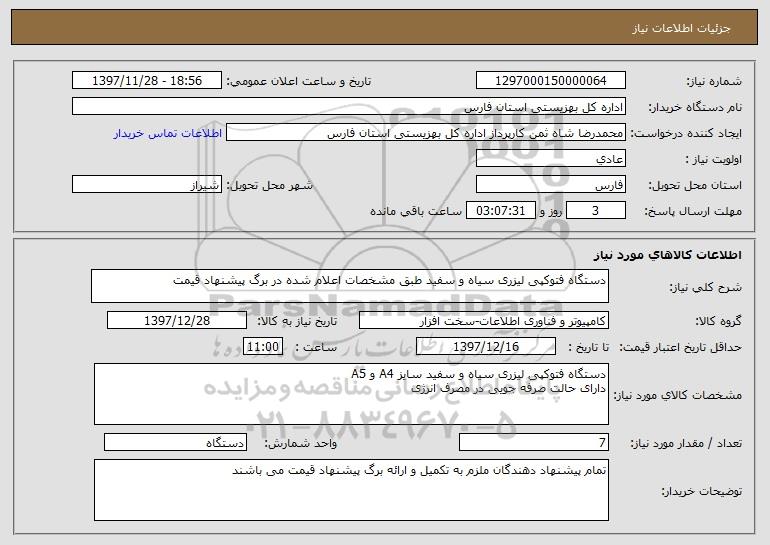Image resolution: width=770 pixels, height=545 pixels.
Task: Click the label تعداد / مقدار مورد نیاز
Action: 686,443
